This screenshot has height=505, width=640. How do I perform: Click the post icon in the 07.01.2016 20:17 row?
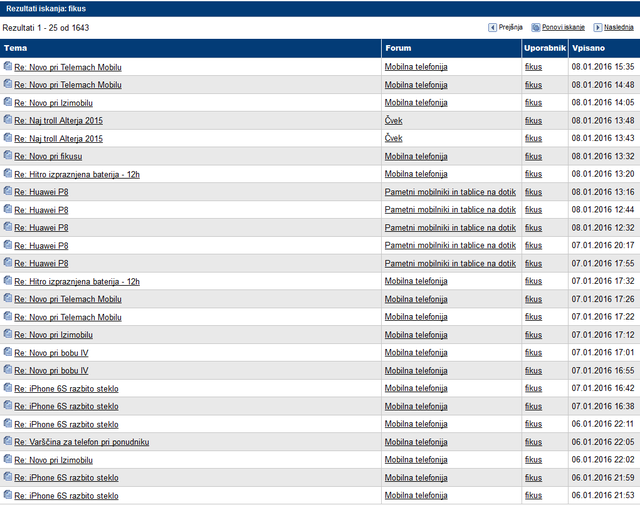(8, 245)
